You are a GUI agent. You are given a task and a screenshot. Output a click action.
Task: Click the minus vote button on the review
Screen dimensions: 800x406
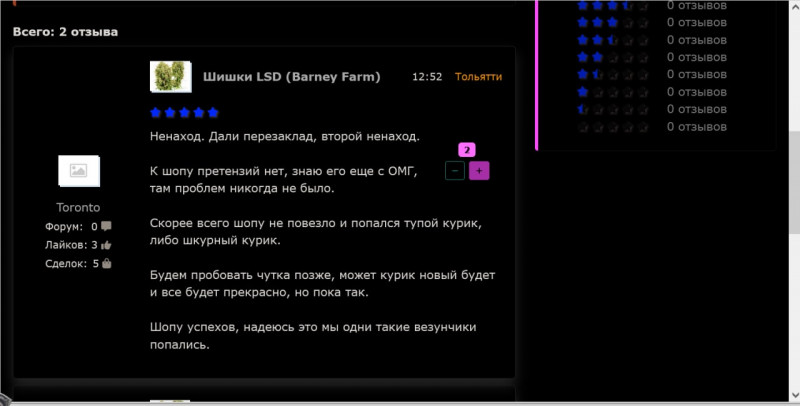tap(455, 171)
